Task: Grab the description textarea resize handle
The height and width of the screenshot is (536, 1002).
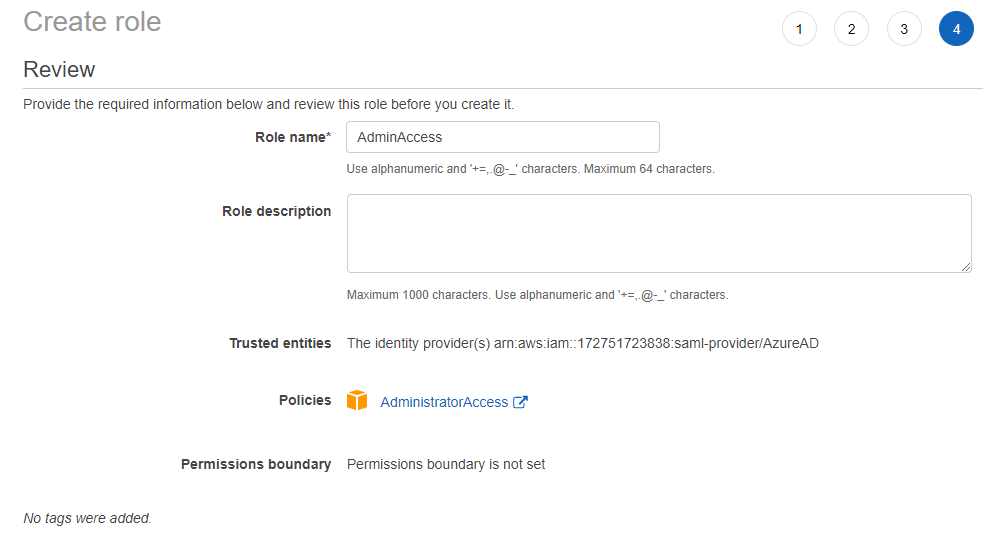Action: pos(966,267)
